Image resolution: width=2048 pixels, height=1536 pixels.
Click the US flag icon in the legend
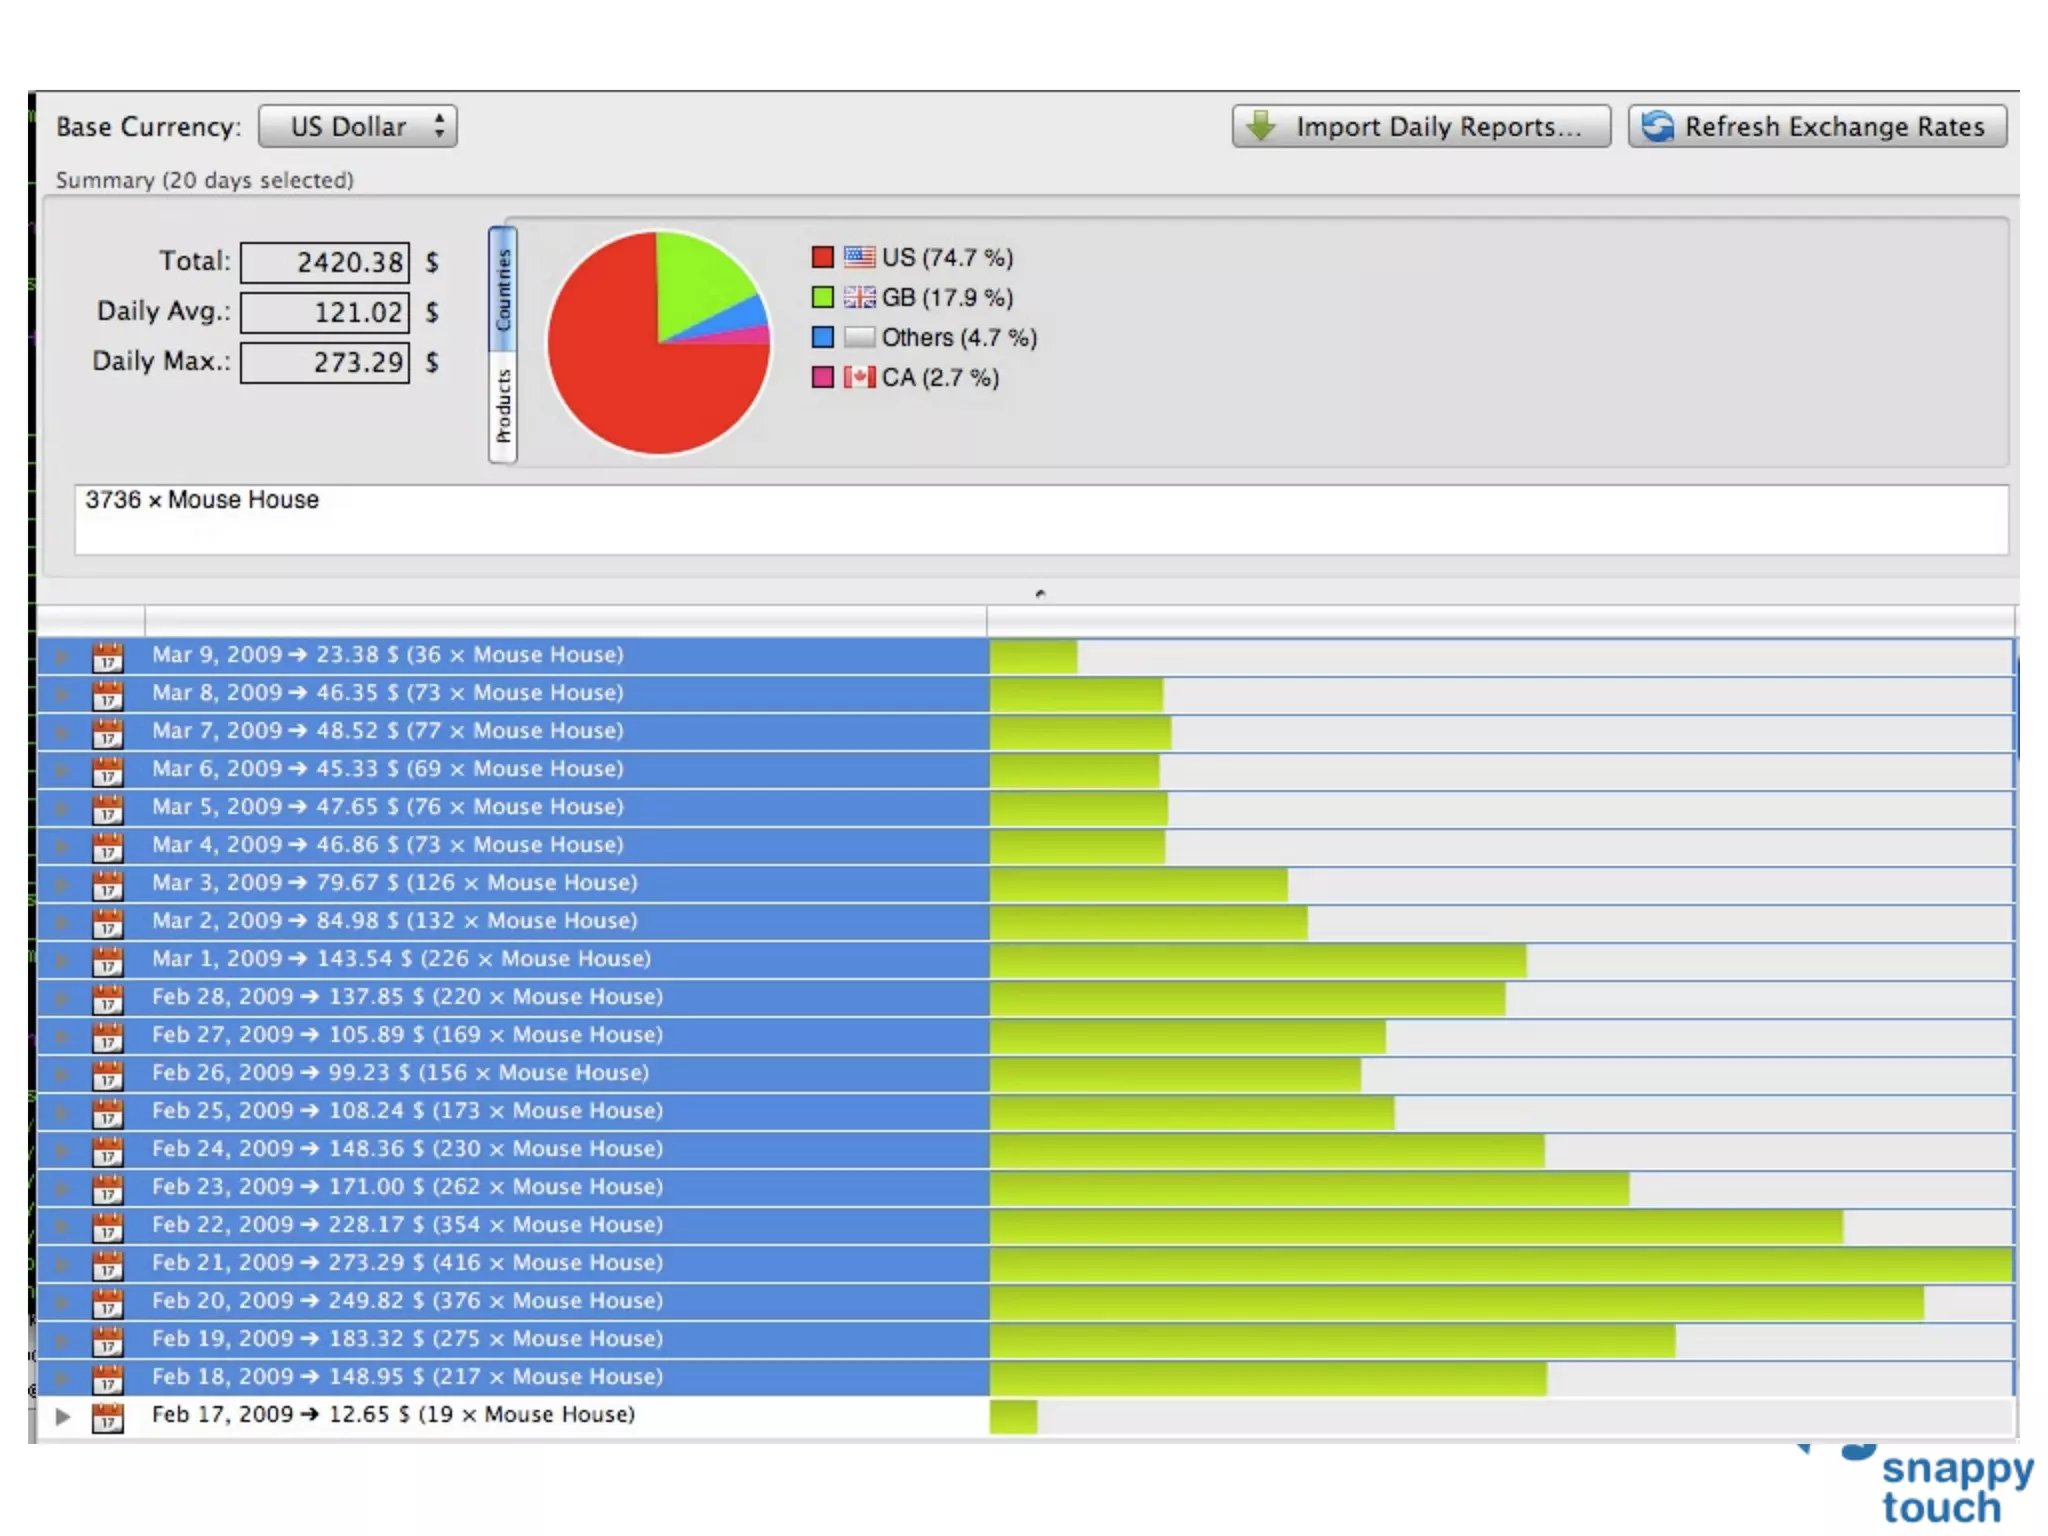point(858,257)
